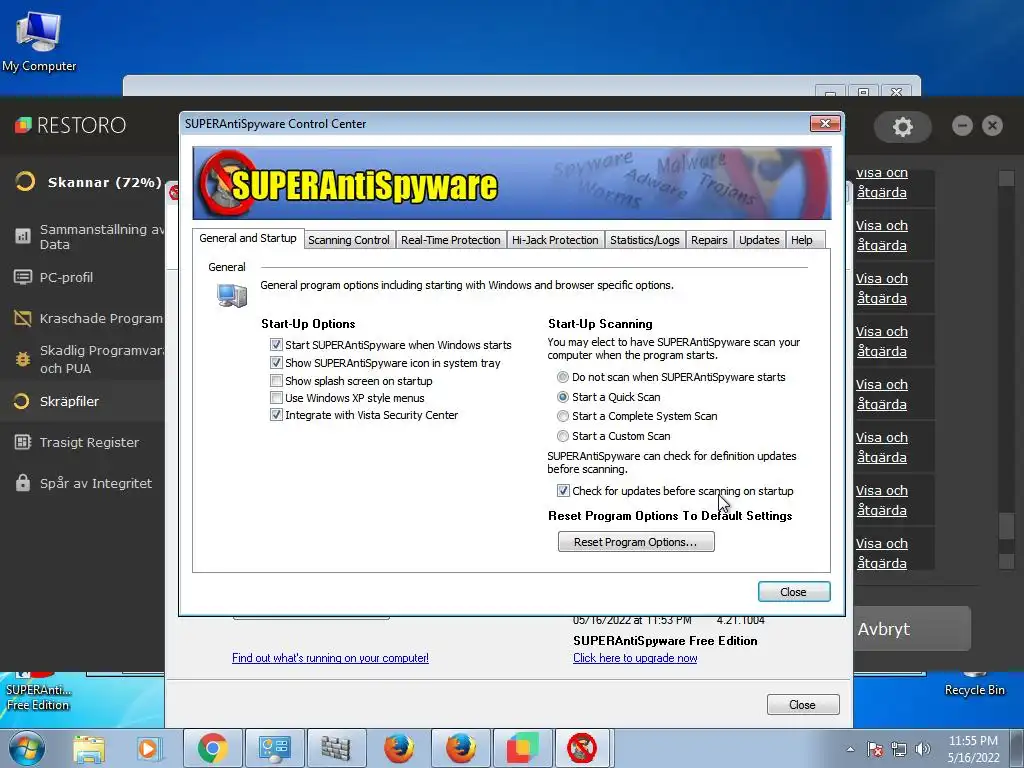This screenshot has height=768, width=1024.
Task: Switch to the Restoro taskbar icon
Action: click(522, 748)
